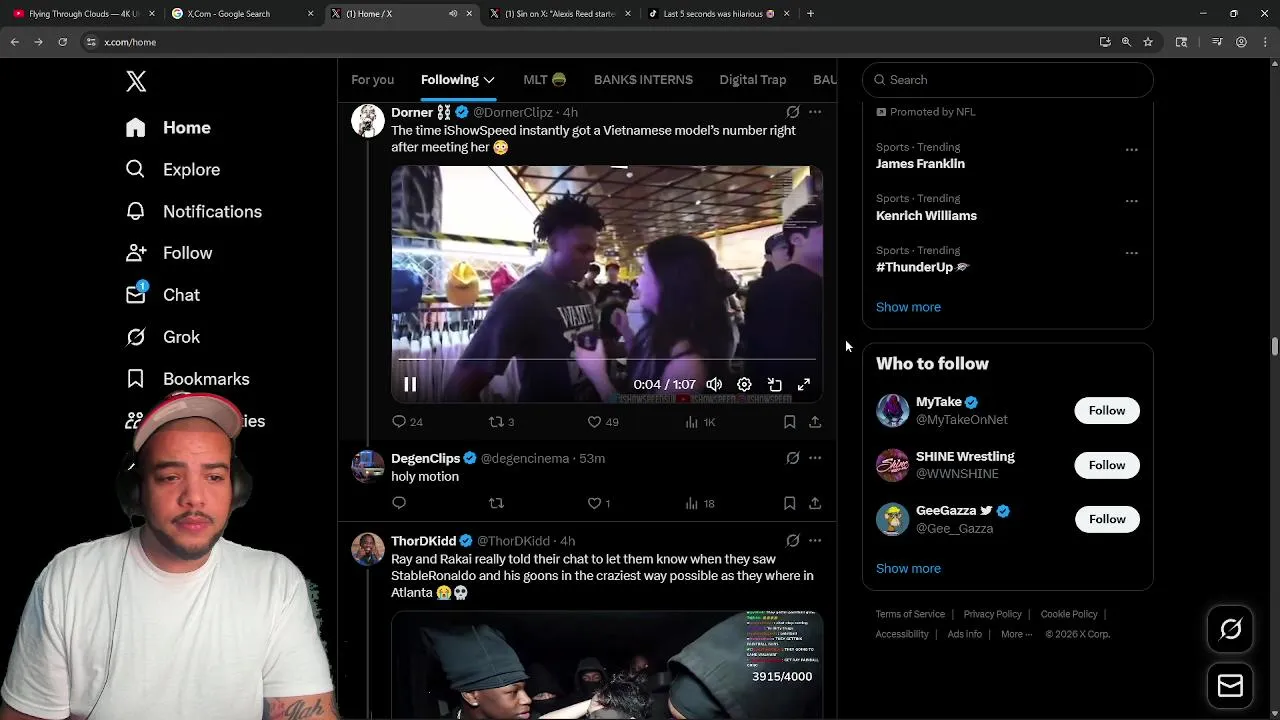Open the Home page from sidebar
The image size is (1280, 720).
point(168,128)
